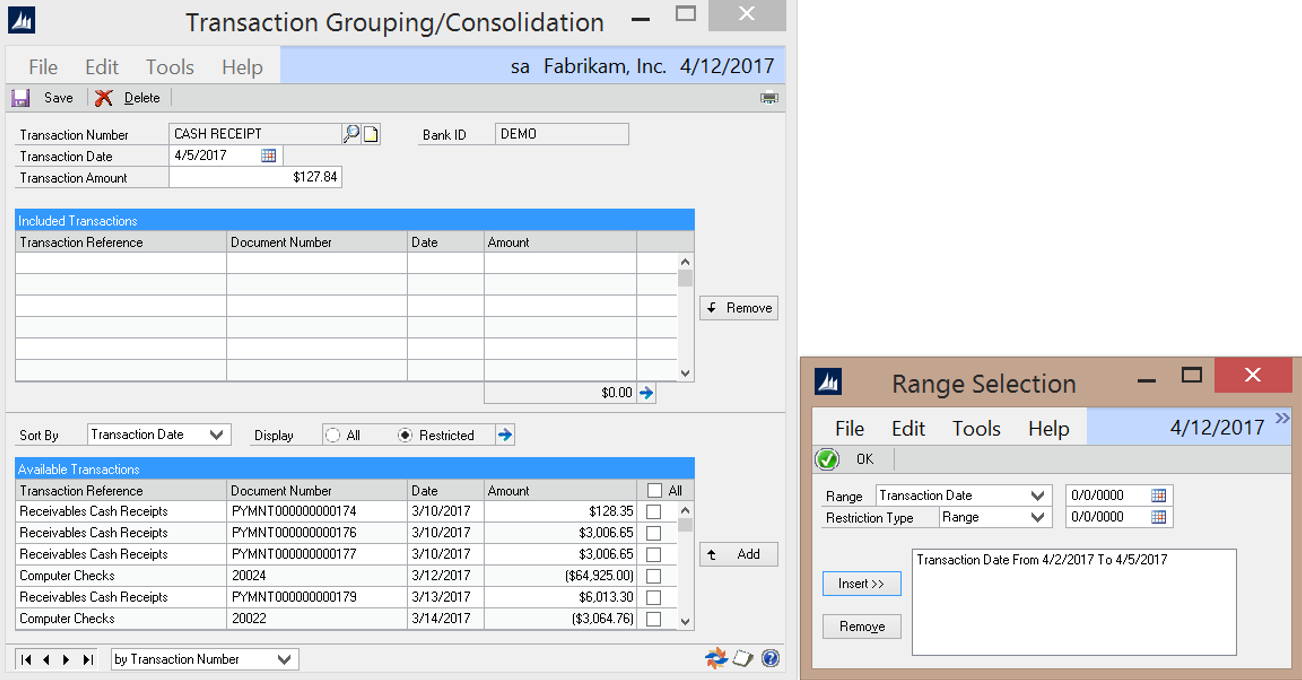The width and height of the screenshot is (1302, 680).
Task: Check the All checkbox in Available Transactions
Action: point(655,491)
